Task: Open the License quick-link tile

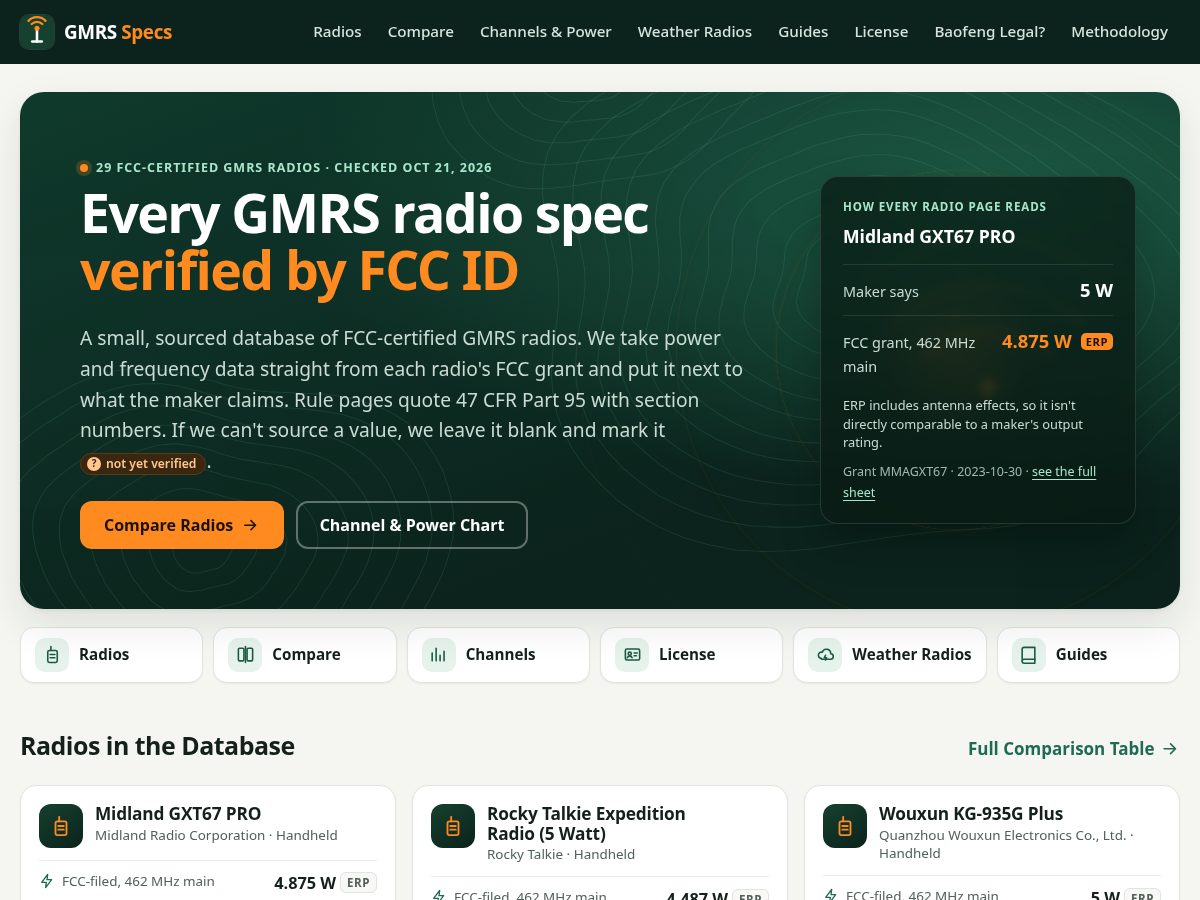Action: (691, 655)
